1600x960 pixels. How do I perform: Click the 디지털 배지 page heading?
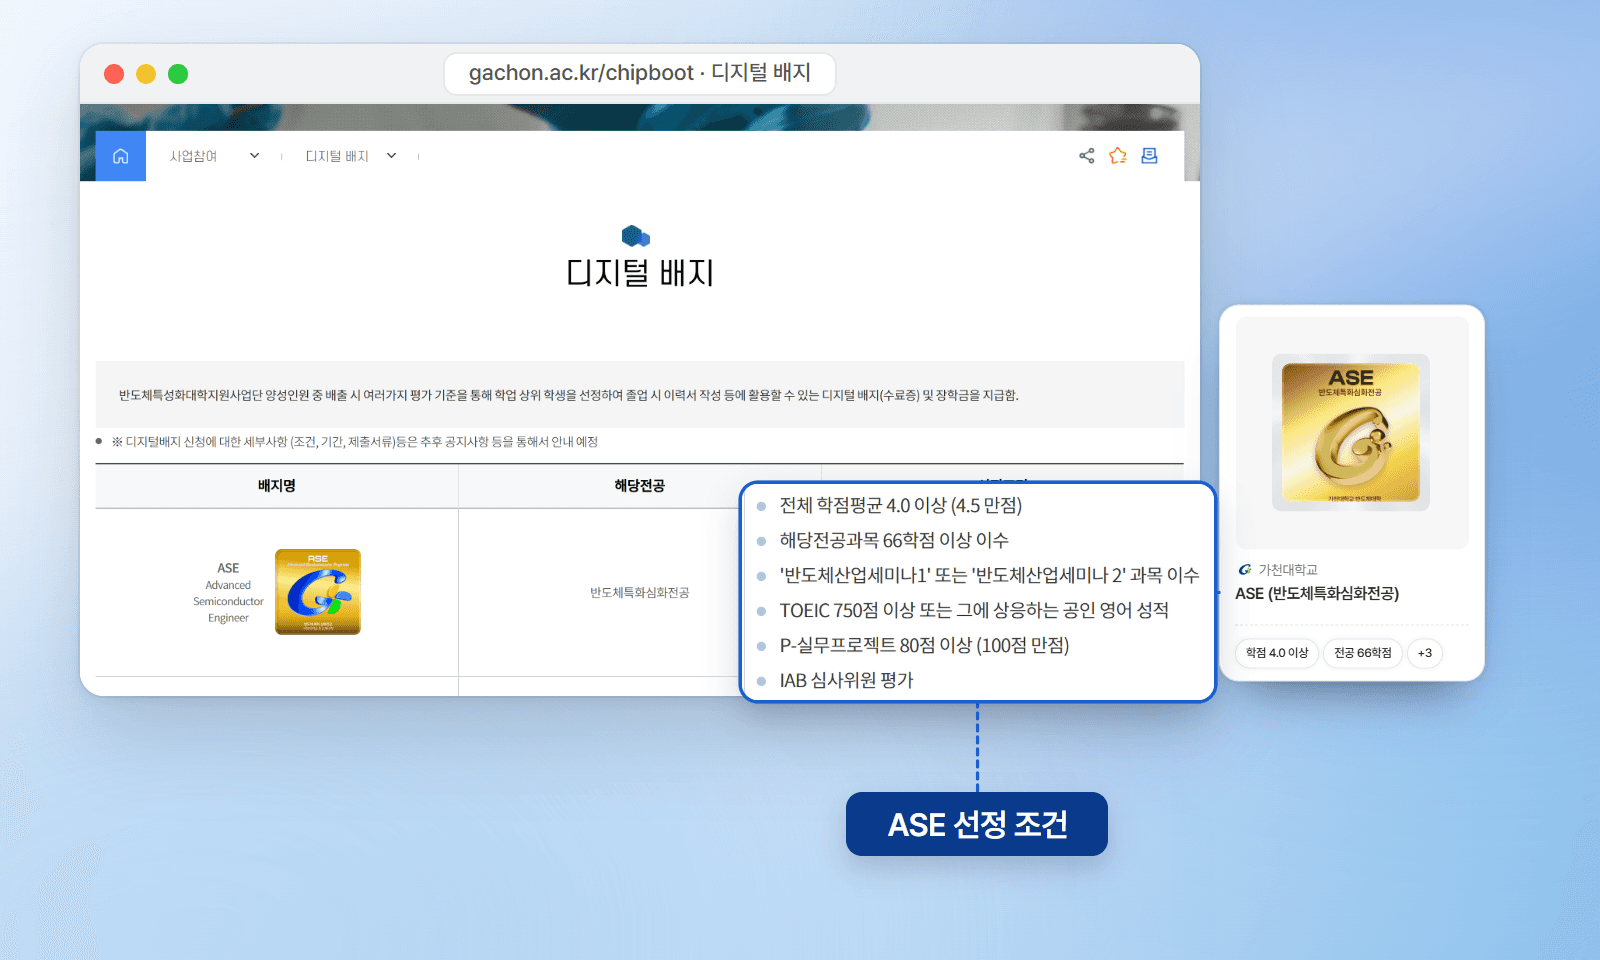tap(640, 273)
